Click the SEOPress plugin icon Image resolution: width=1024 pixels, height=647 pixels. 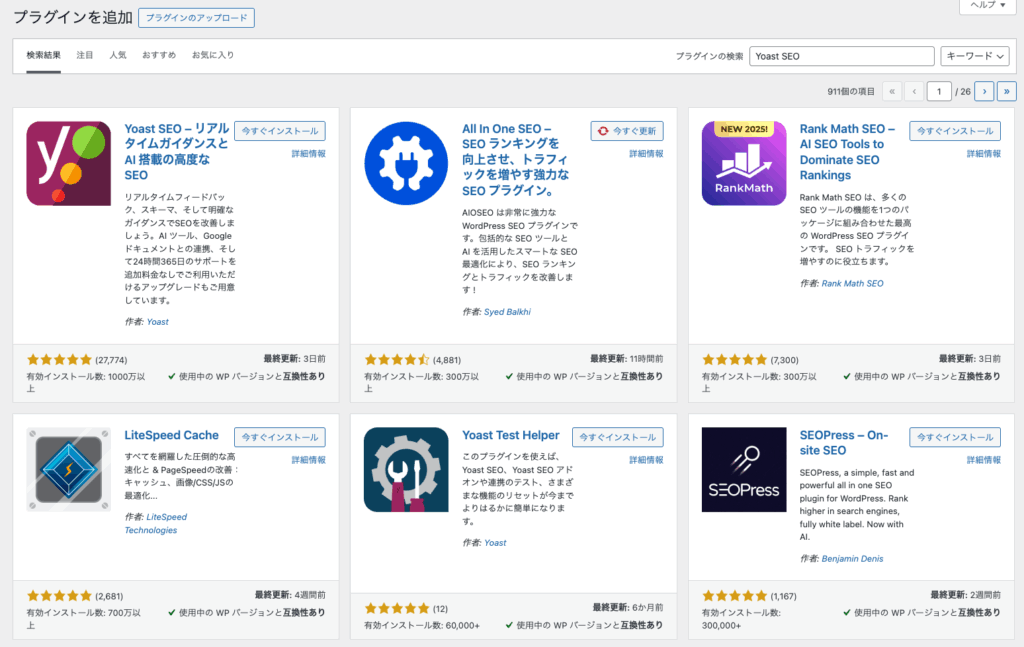click(x=743, y=469)
